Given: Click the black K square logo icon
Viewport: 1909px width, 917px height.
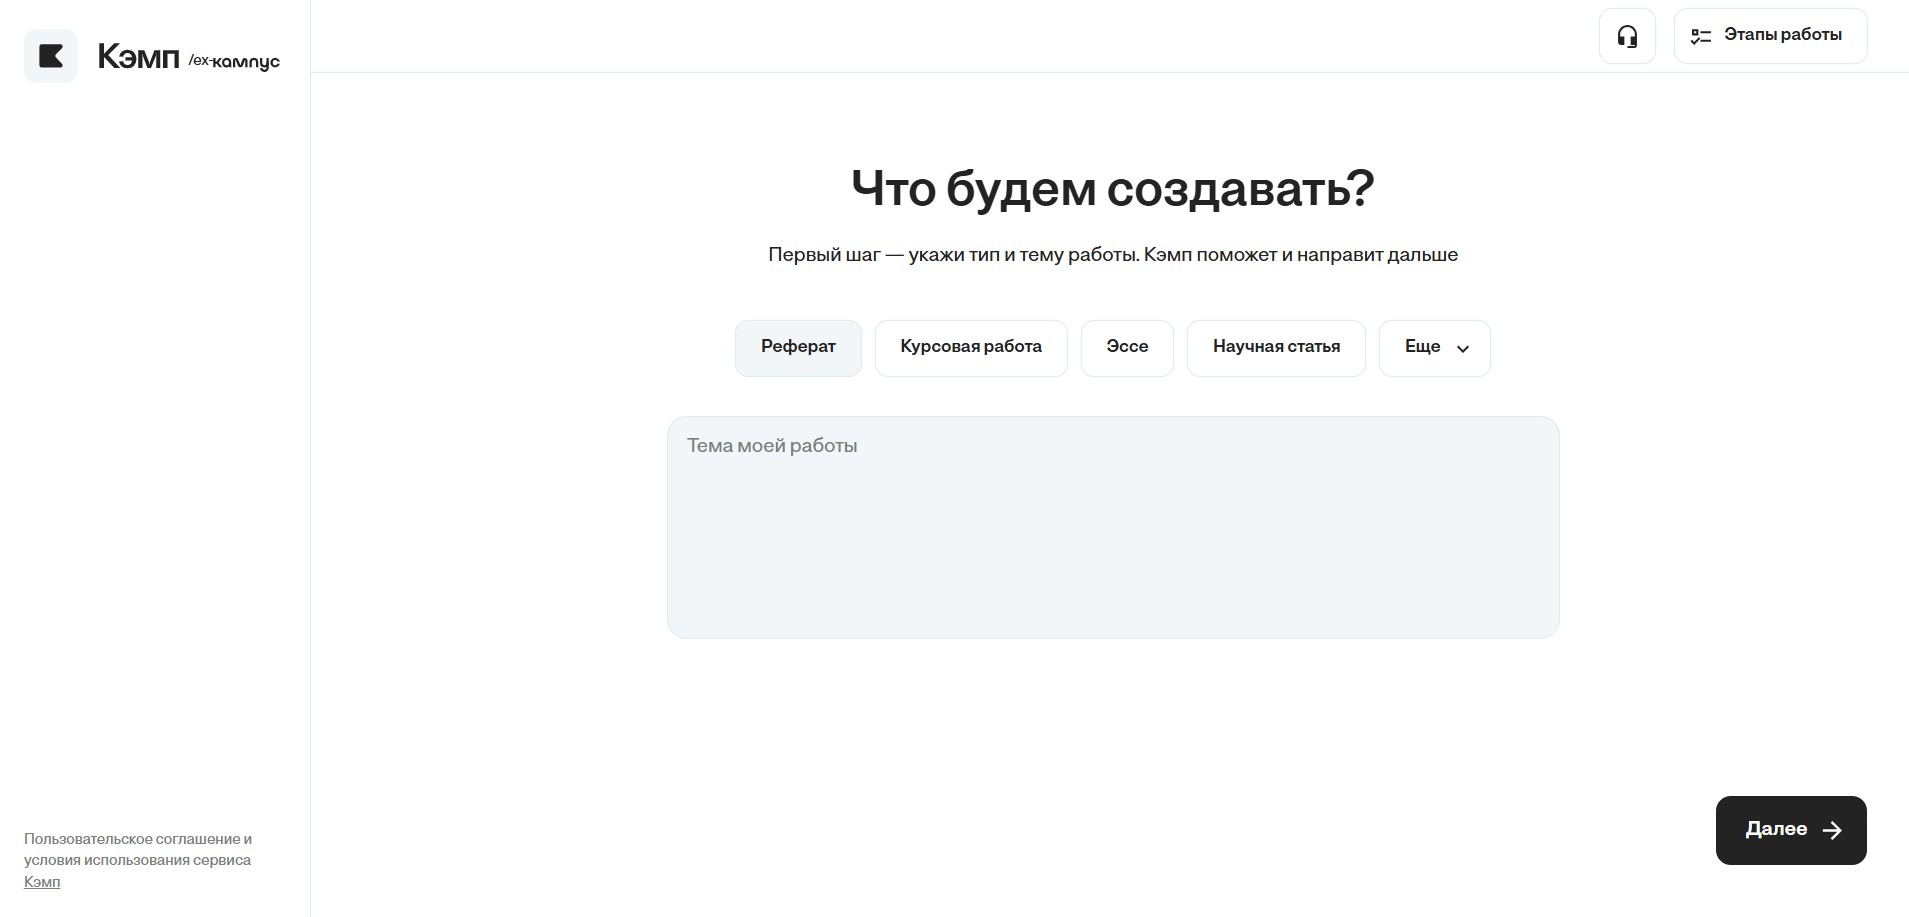Looking at the screenshot, I should [x=50, y=55].
